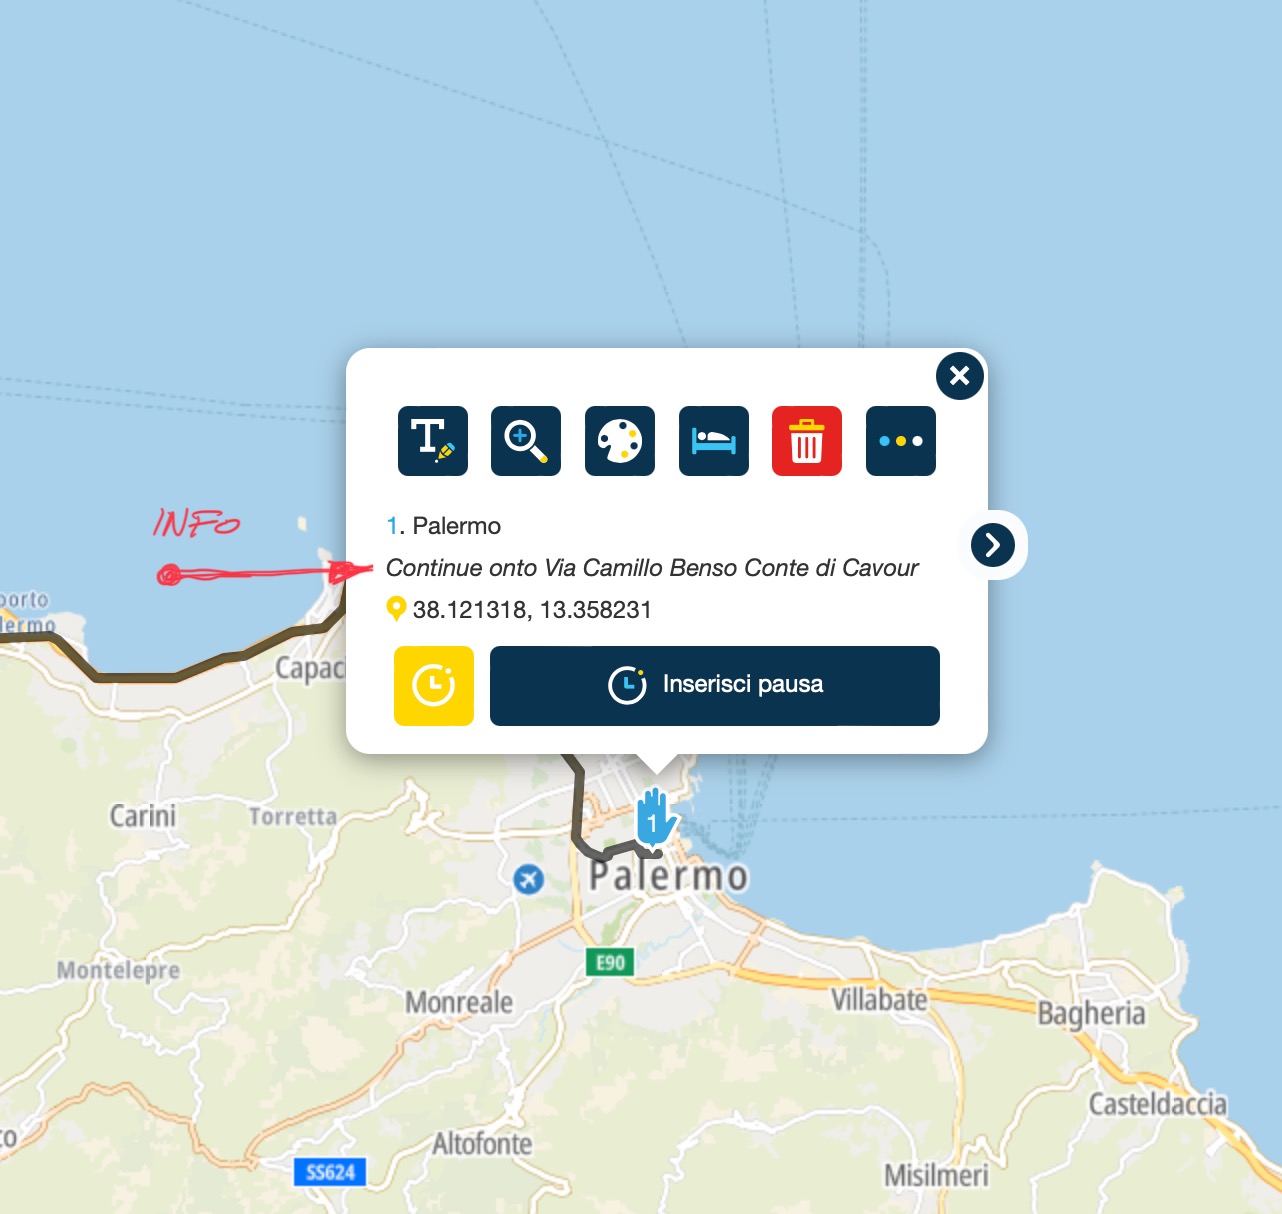
Task: Click the Via Camillo Benso instruction text
Action: point(652,568)
